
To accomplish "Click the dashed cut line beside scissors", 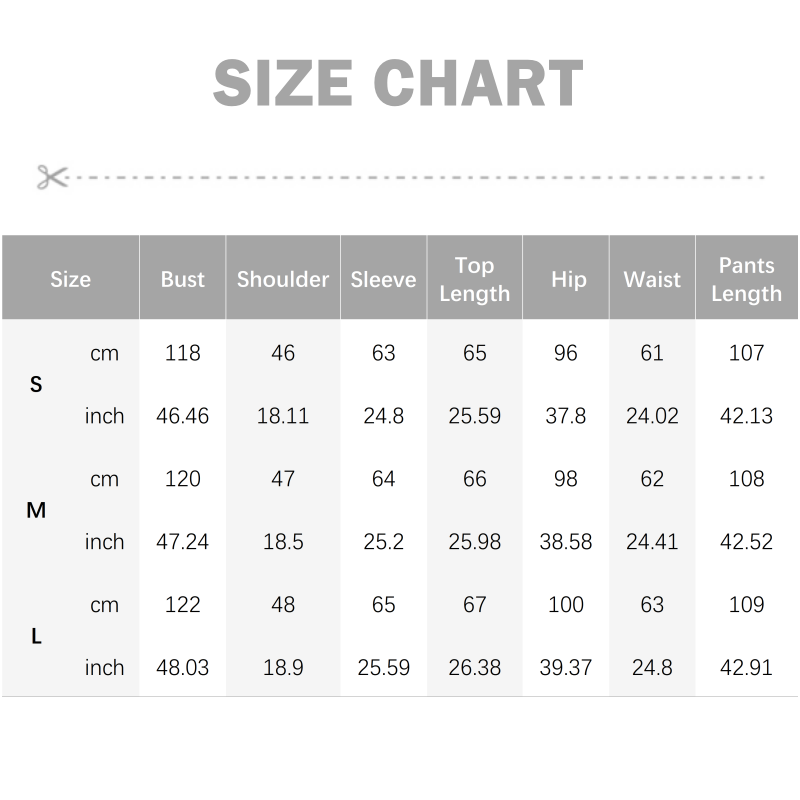I will click(420, 177).
